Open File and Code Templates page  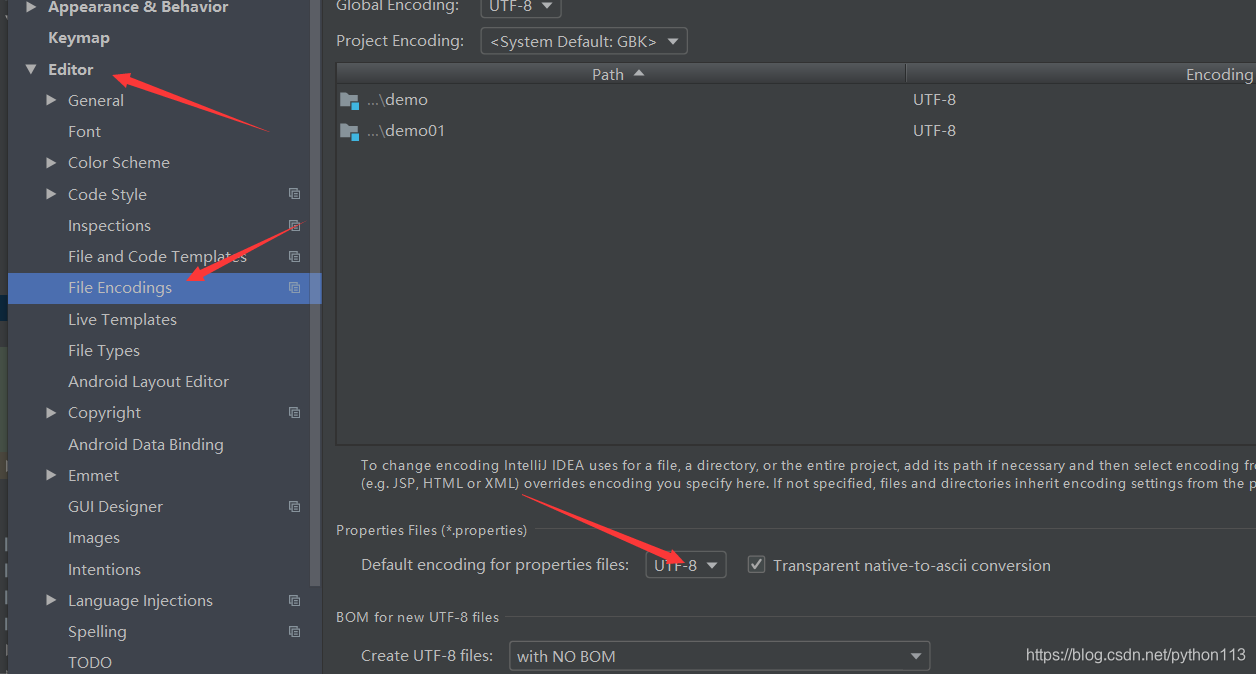click(157, 257)
